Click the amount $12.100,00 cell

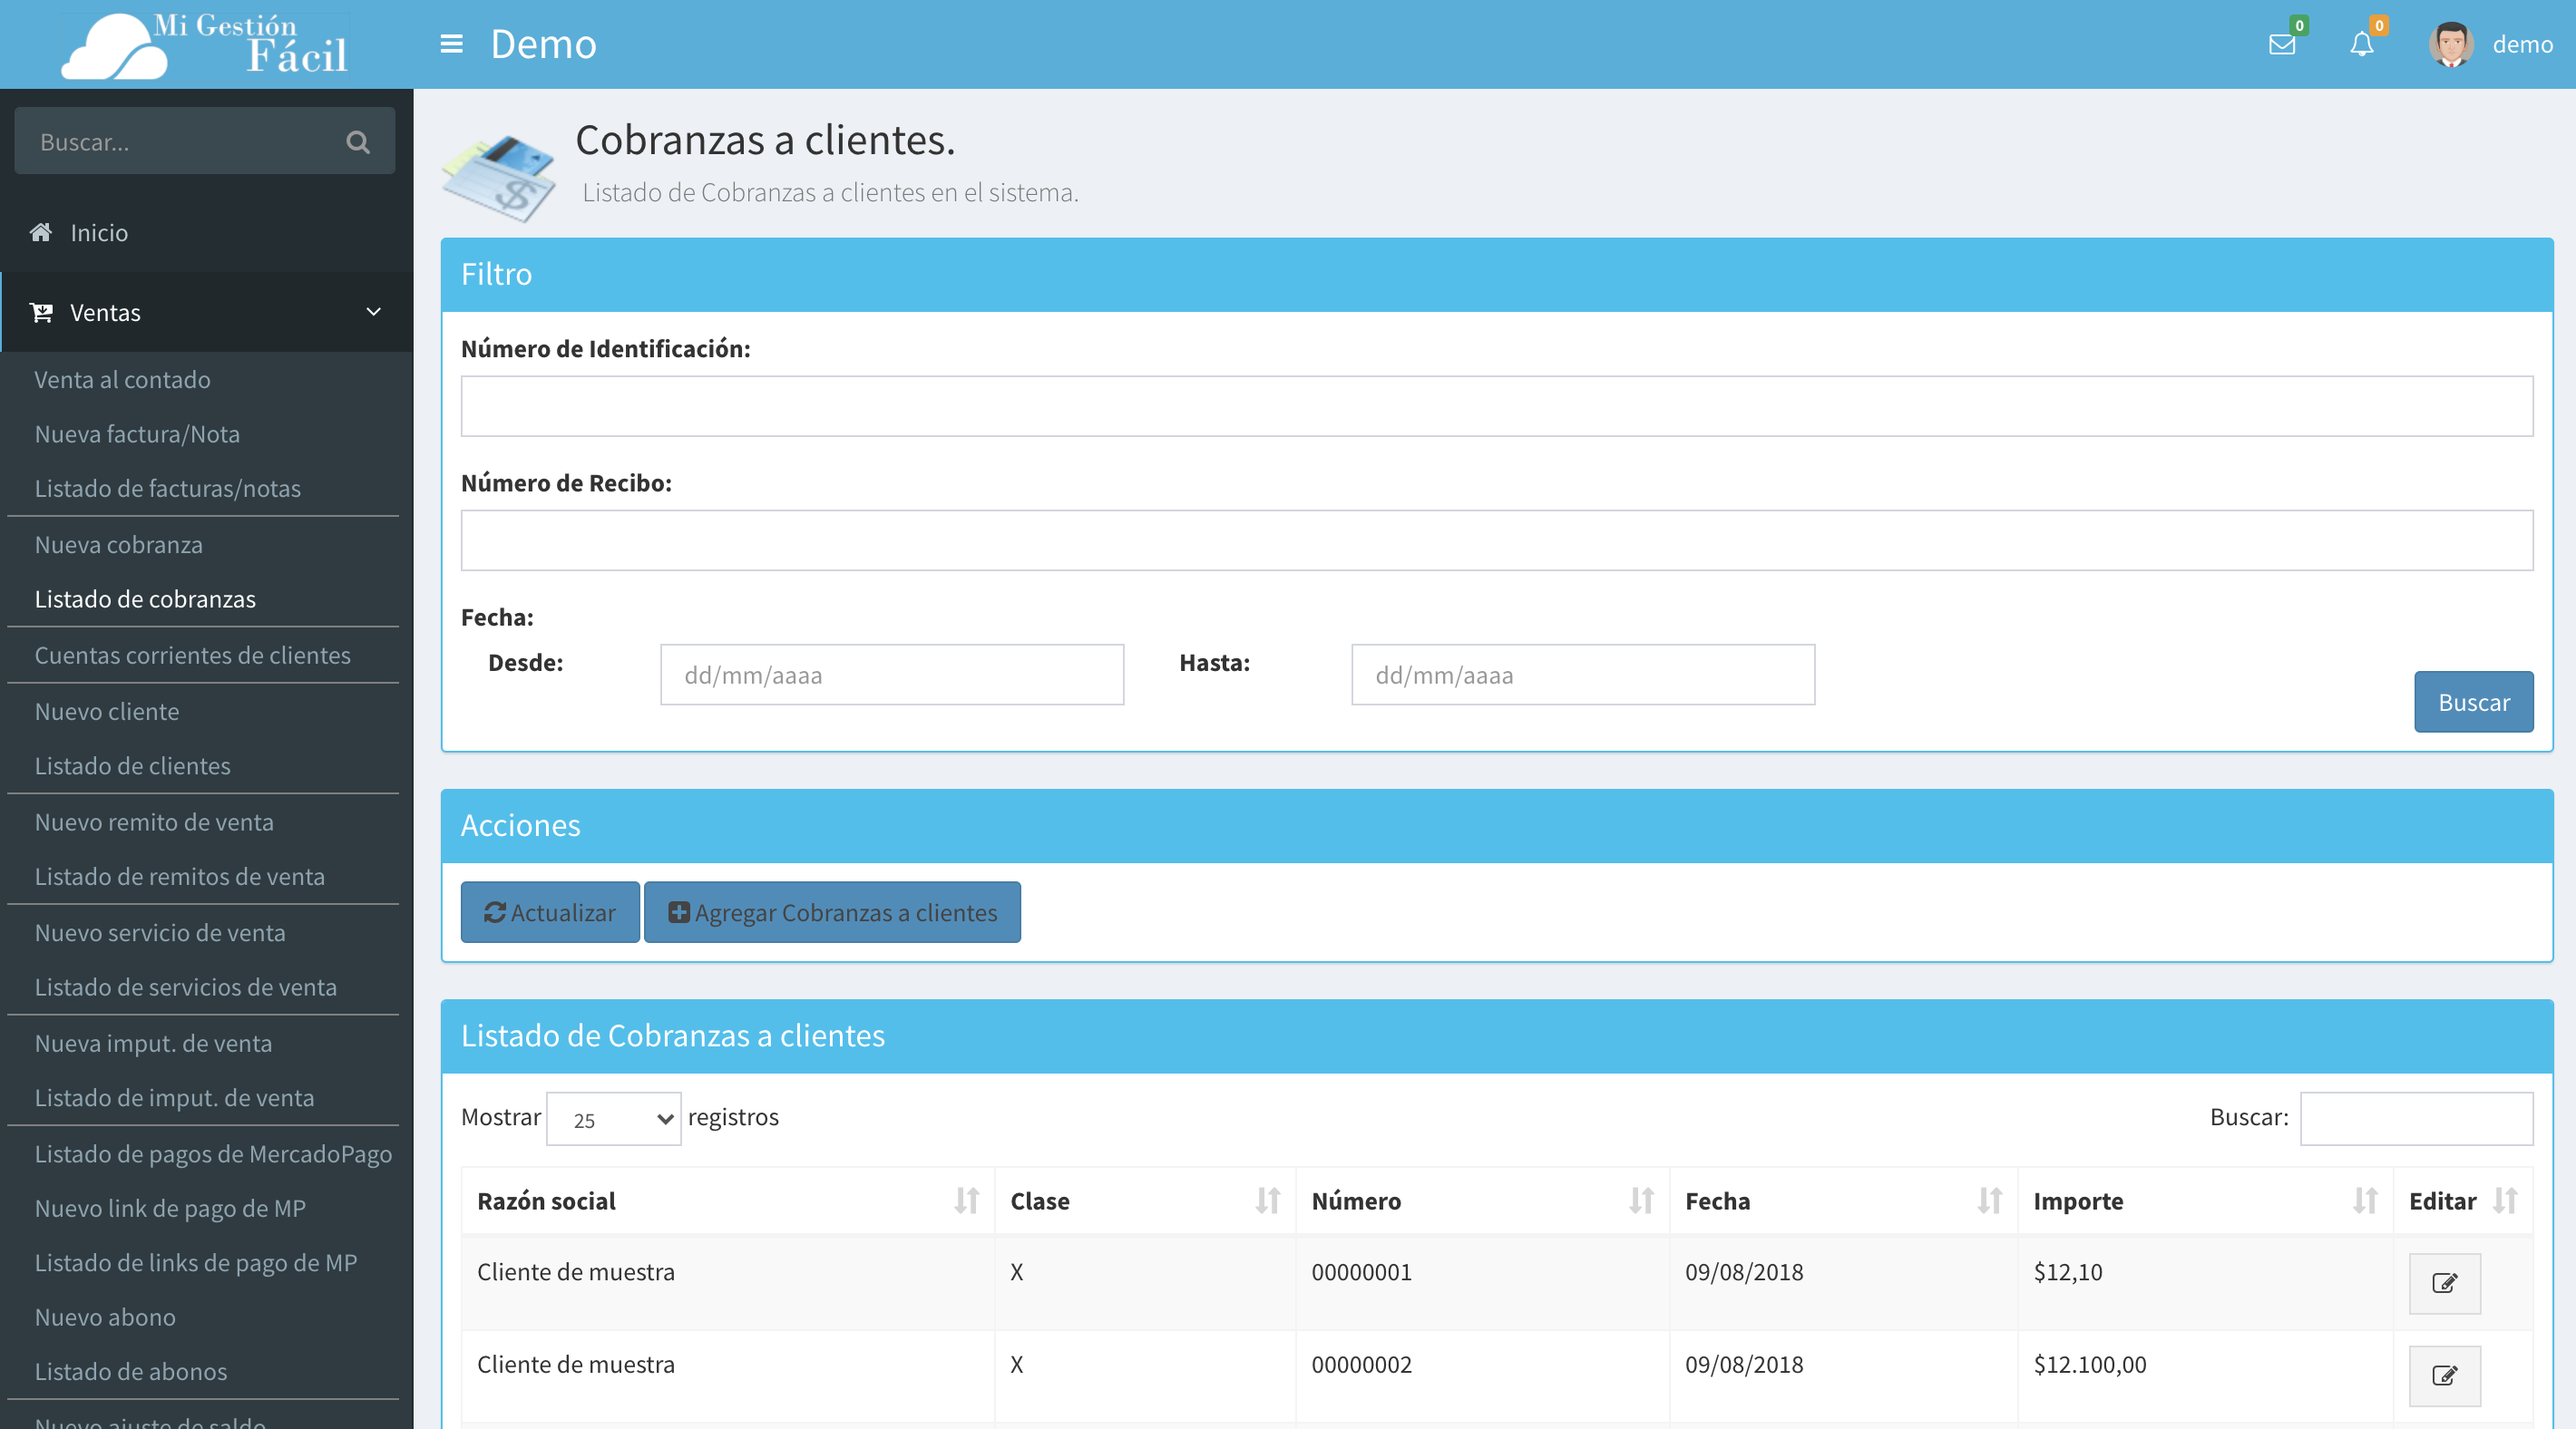(x=2090, y=1365)
